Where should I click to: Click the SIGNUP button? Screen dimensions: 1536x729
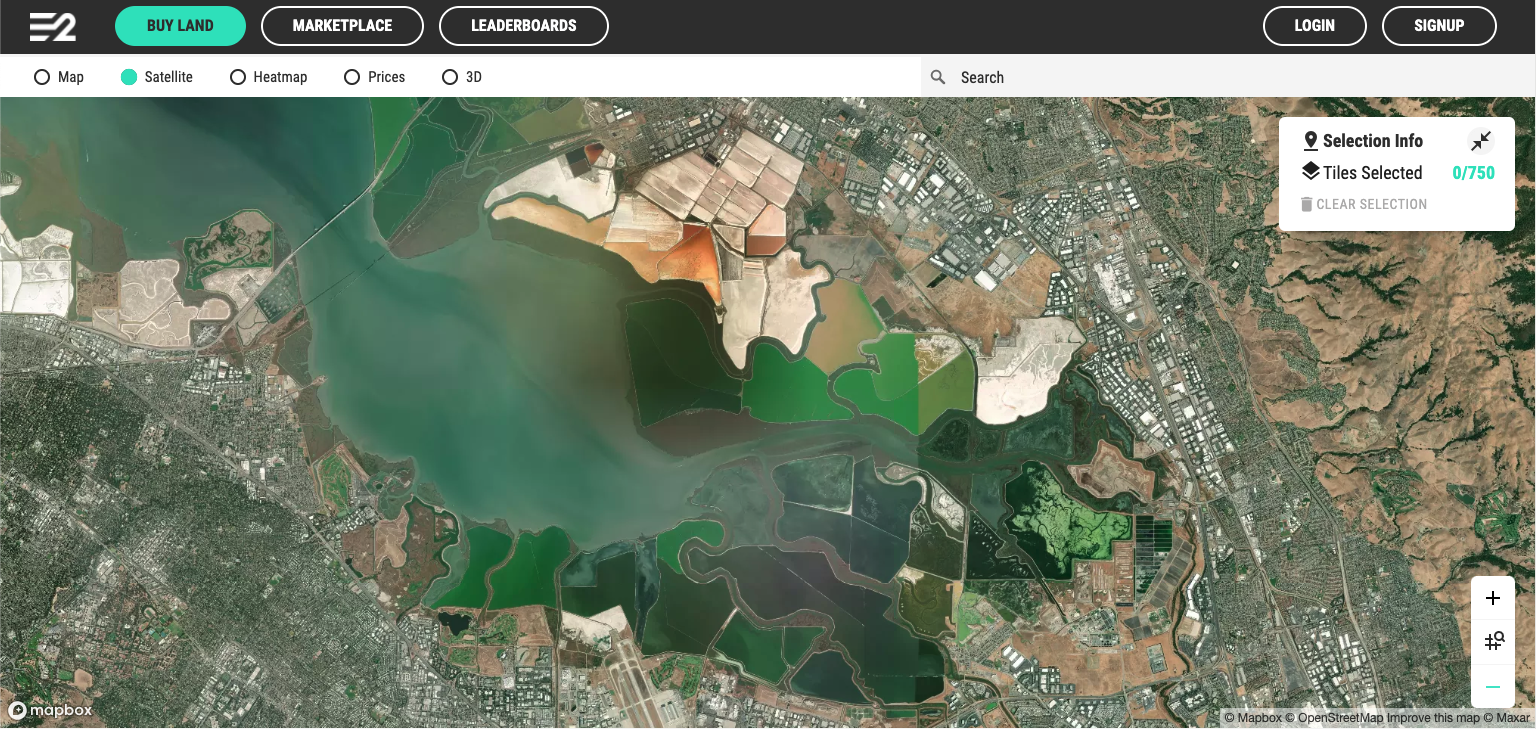click(1439, 25)
